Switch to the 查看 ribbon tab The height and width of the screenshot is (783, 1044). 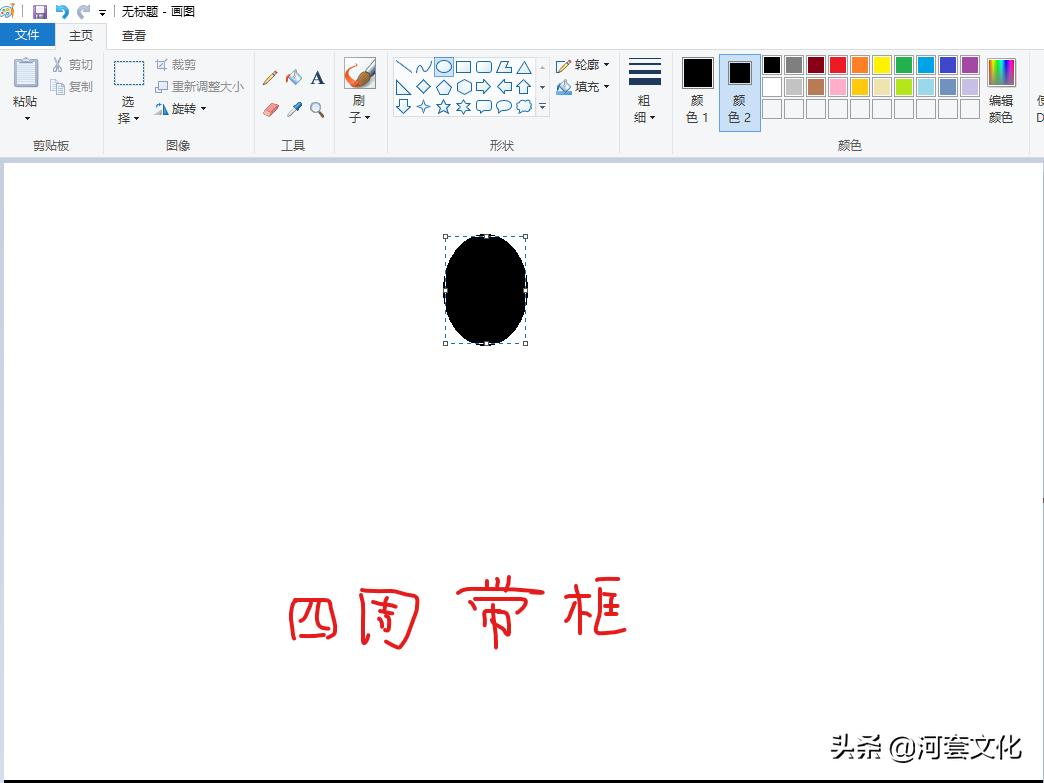coord(134,34)
